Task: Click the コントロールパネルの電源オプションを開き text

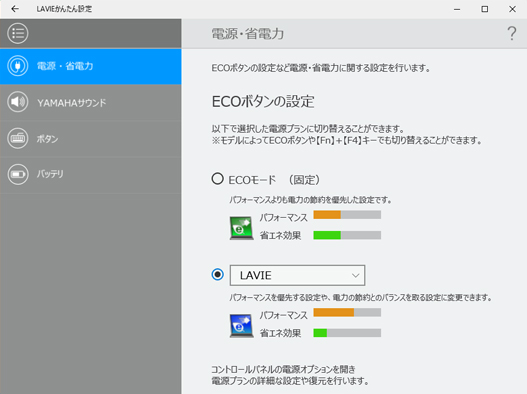Action: pyautogui.click(x=283, y=369)
